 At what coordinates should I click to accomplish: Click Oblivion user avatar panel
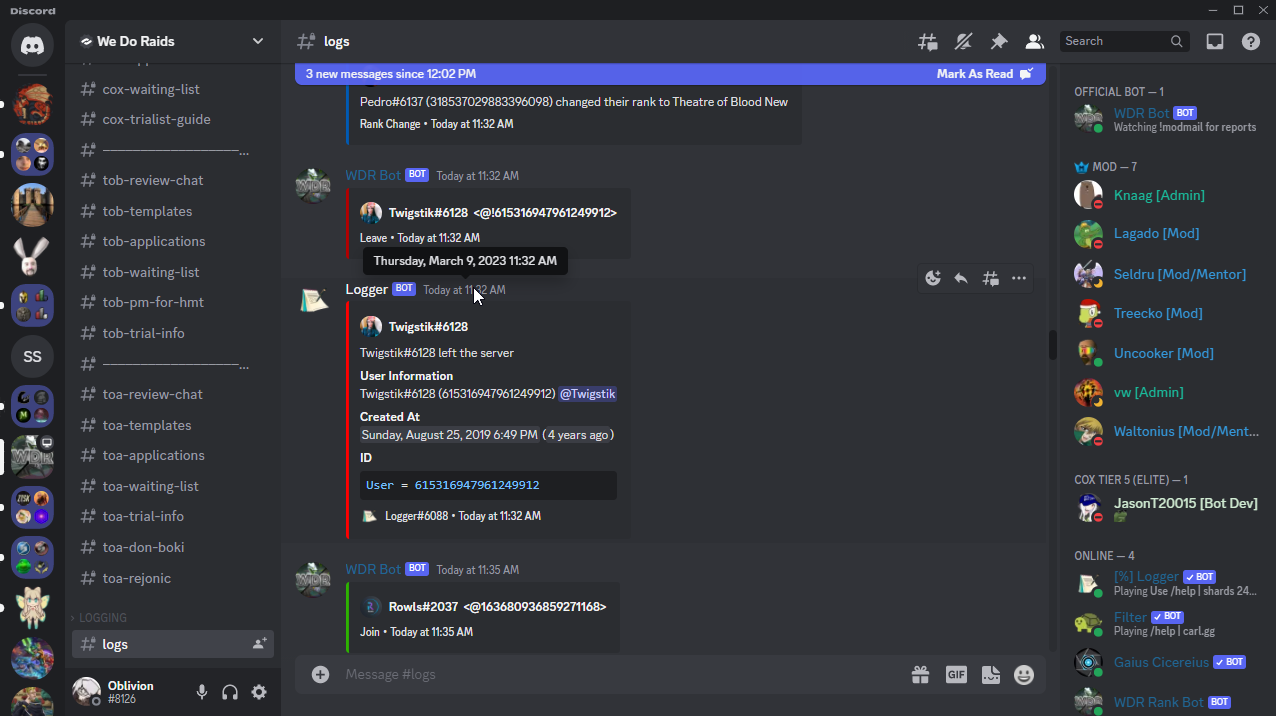pyautogui.click(x=130, y=692)
